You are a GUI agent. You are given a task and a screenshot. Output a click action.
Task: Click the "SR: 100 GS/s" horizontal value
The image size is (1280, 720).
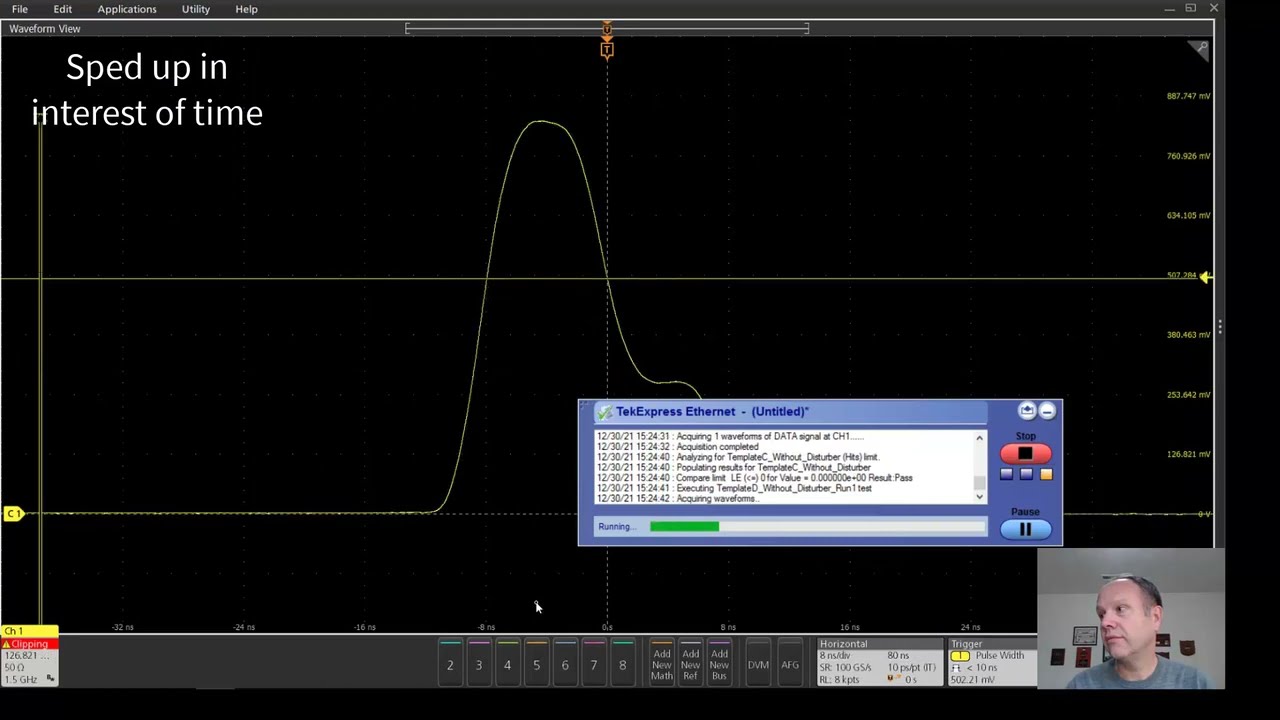[x=846, y=668]
